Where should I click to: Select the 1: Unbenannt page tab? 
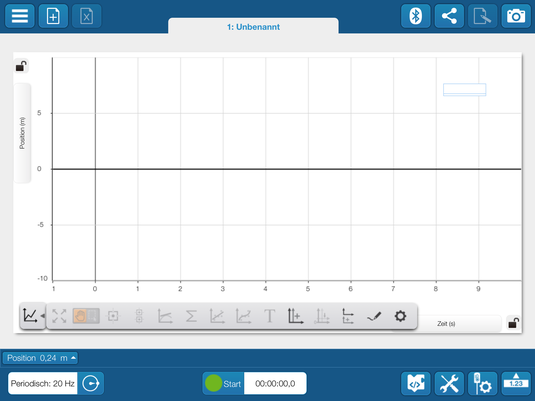coord(253,27)
